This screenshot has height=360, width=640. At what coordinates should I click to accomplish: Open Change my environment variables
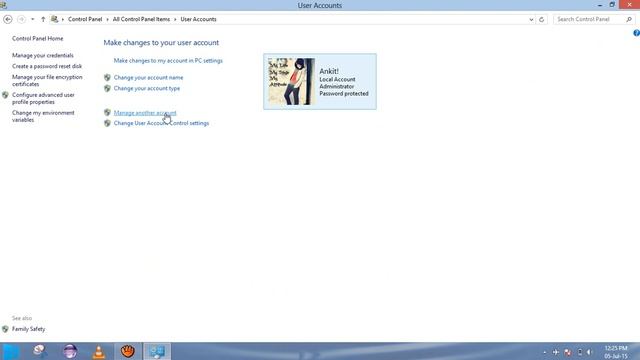pos(43,116)
